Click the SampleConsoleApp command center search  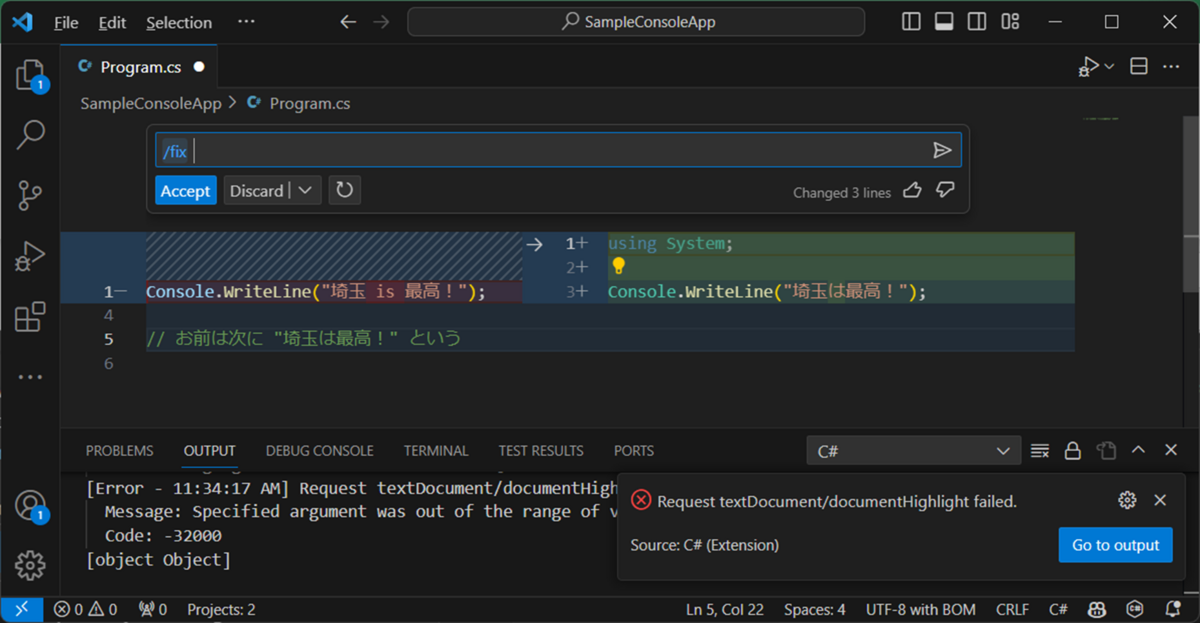[x=636, y=22]
